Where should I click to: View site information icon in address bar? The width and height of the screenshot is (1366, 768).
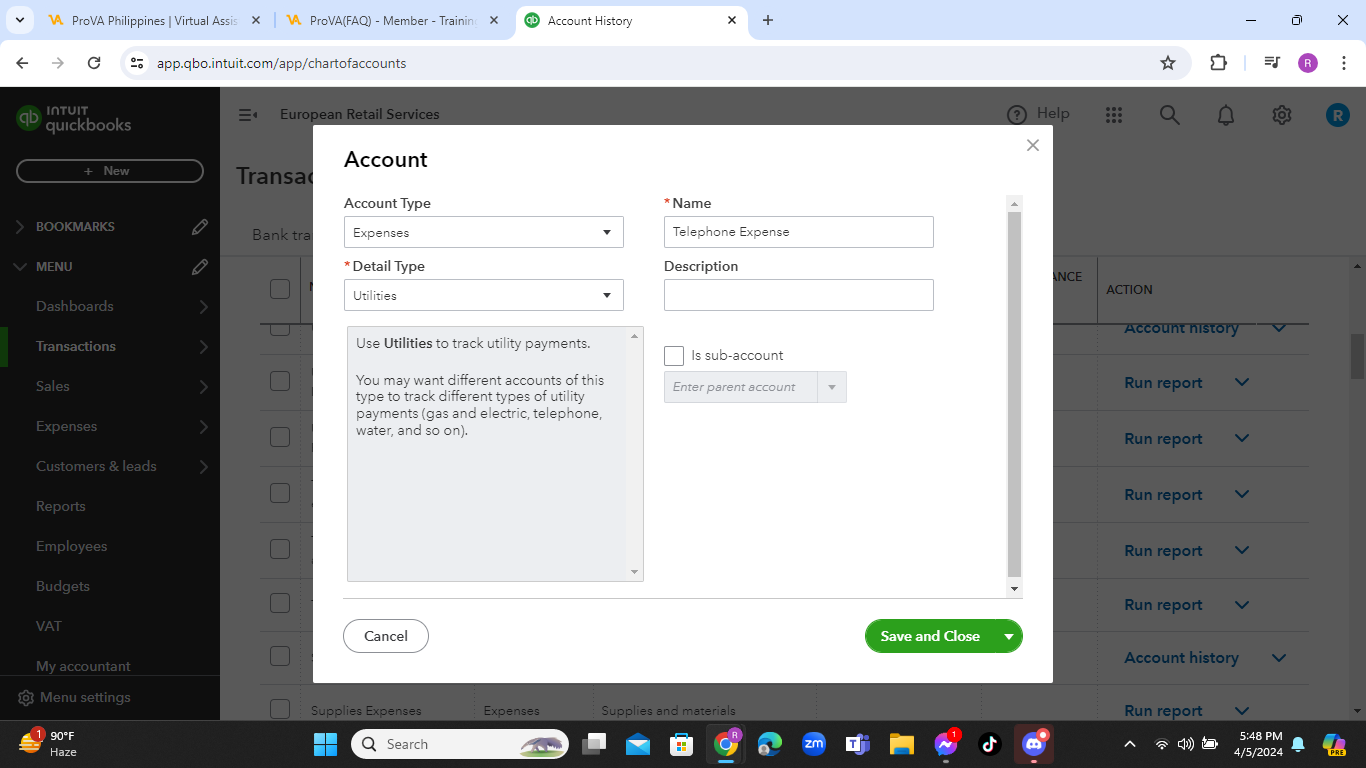[x=137, y=63]
